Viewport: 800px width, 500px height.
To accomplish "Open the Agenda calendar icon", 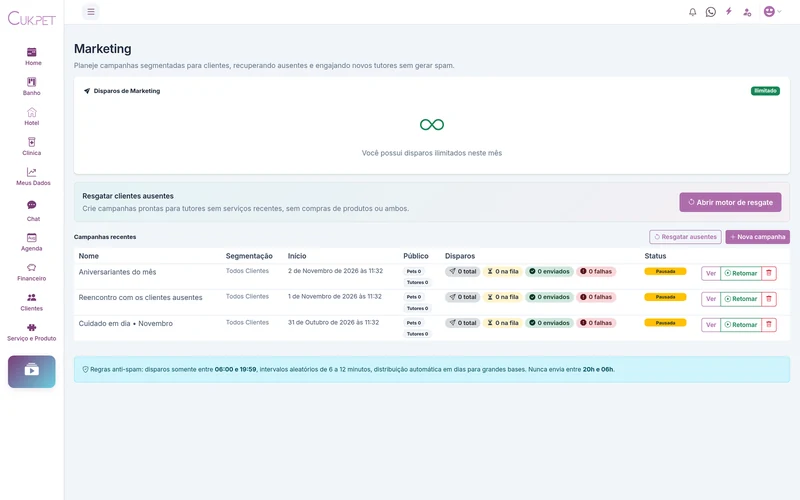I will point(32,238).
